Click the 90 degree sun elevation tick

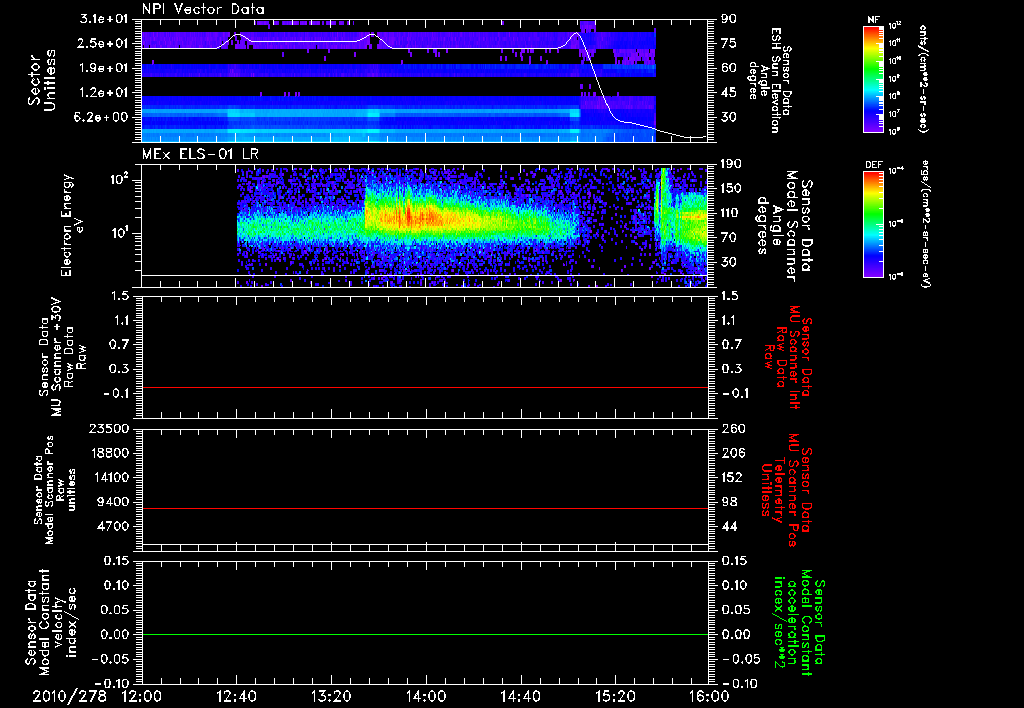(729, 19)
